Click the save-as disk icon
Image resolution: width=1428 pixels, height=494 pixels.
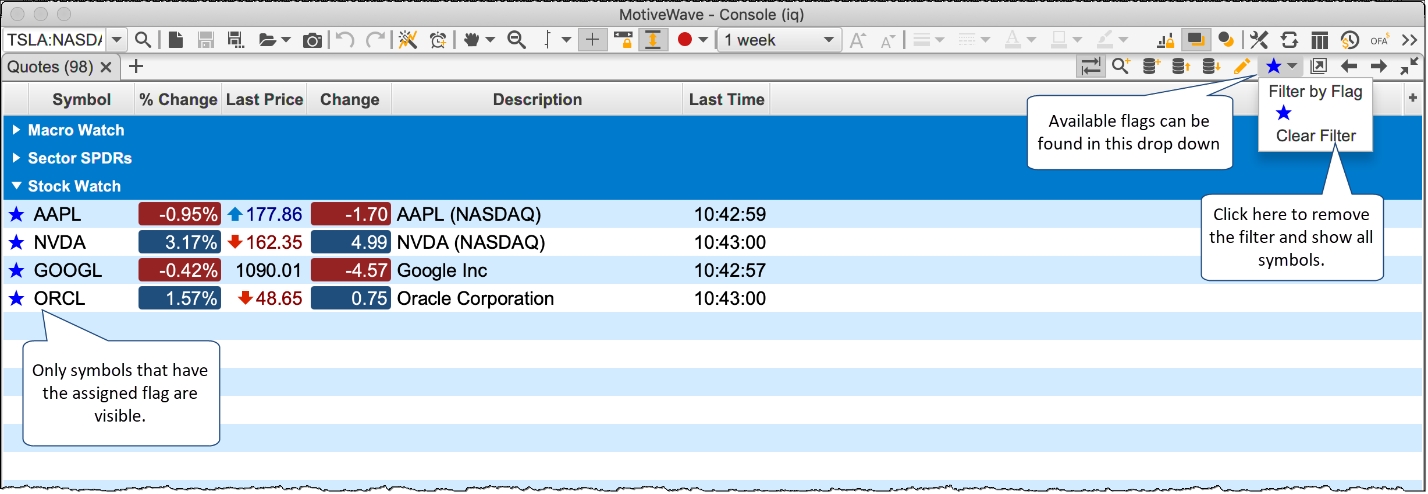236,40
